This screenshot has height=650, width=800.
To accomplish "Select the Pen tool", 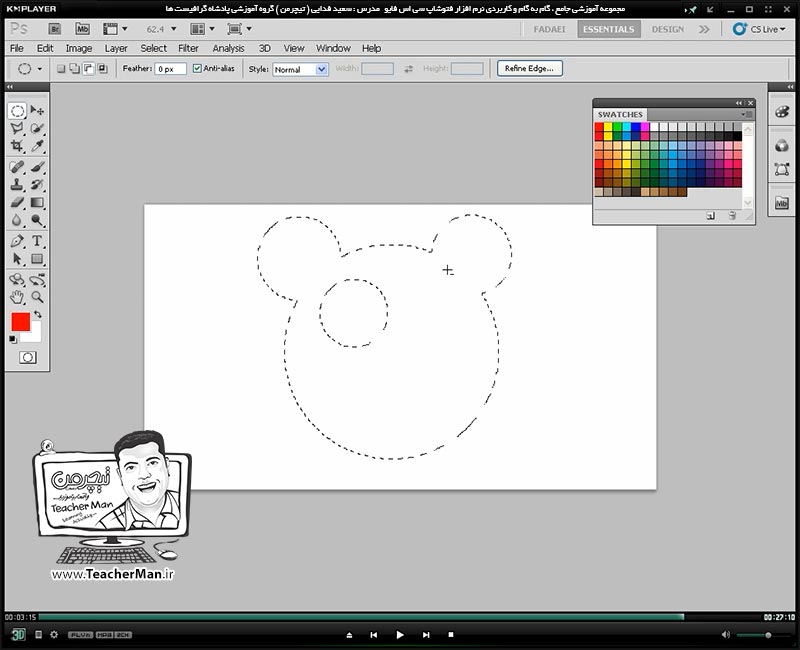I will pyautogui.click(x=17, y=241).
